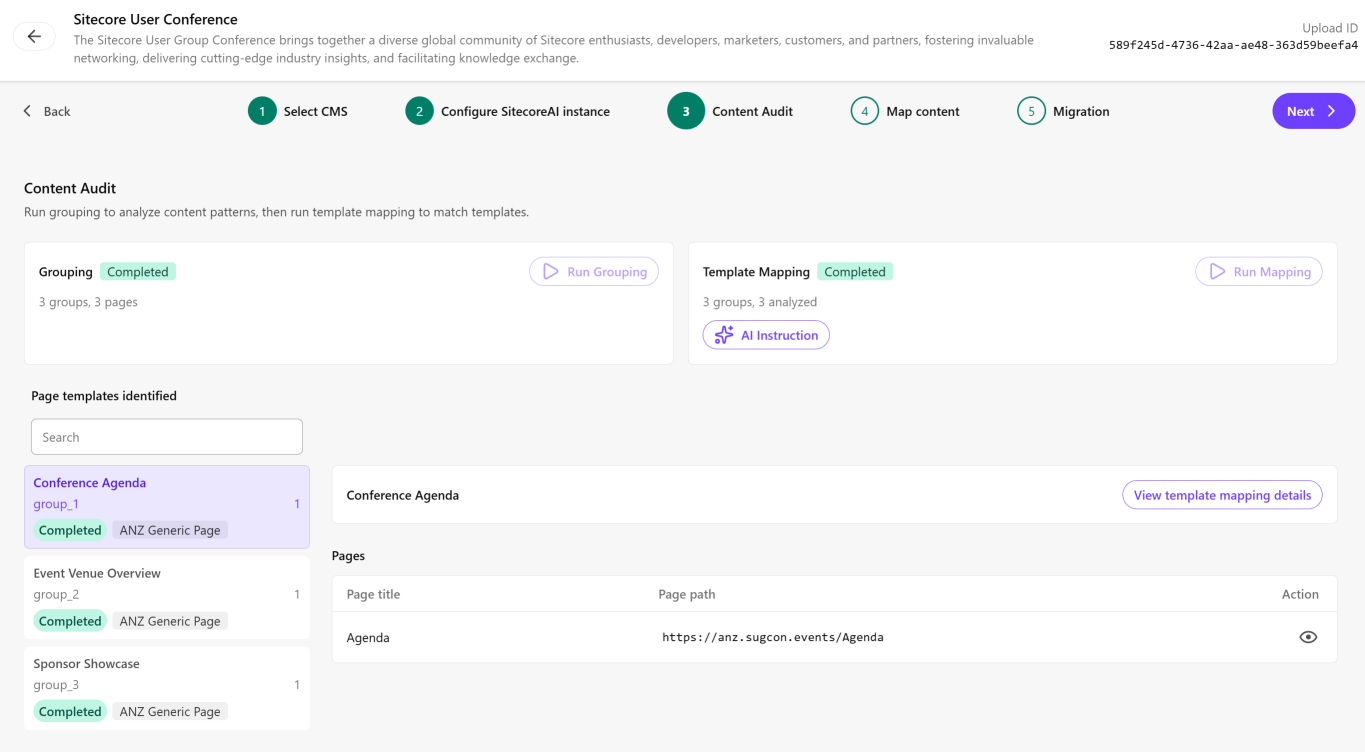Click the sparkle icon in AI Instruction
Screen dimensions: 1365x752
click(724, 335)
